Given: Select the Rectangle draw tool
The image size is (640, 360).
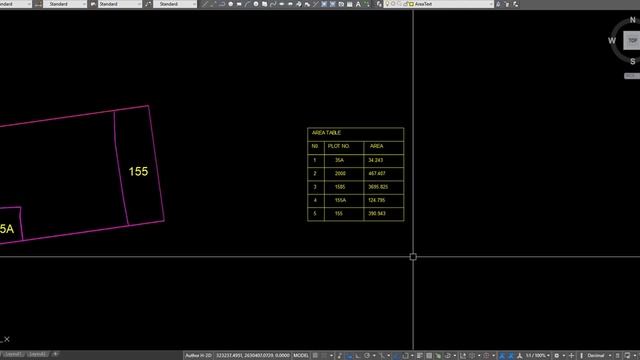Looking at the screenshot, I should click(x=239, y=4).
